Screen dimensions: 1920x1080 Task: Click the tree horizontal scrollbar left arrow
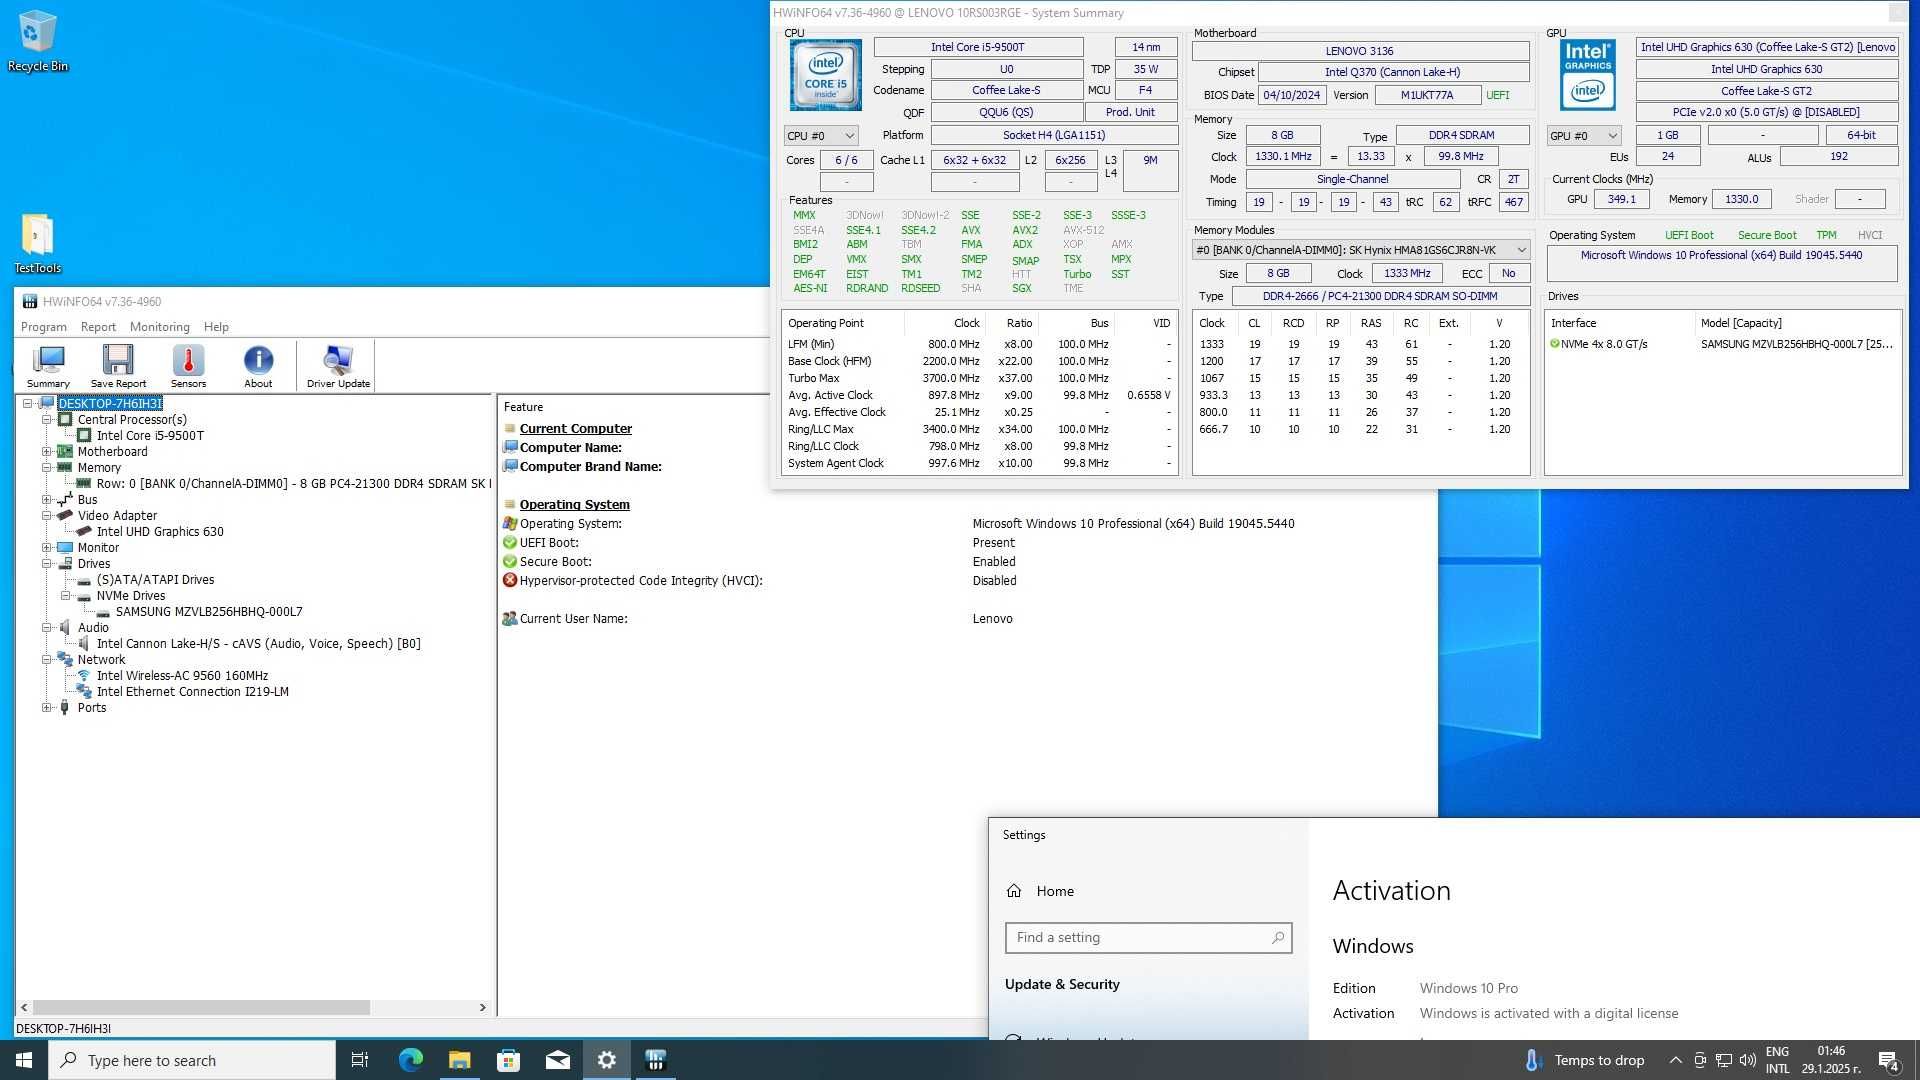[x=24, y=1008]
